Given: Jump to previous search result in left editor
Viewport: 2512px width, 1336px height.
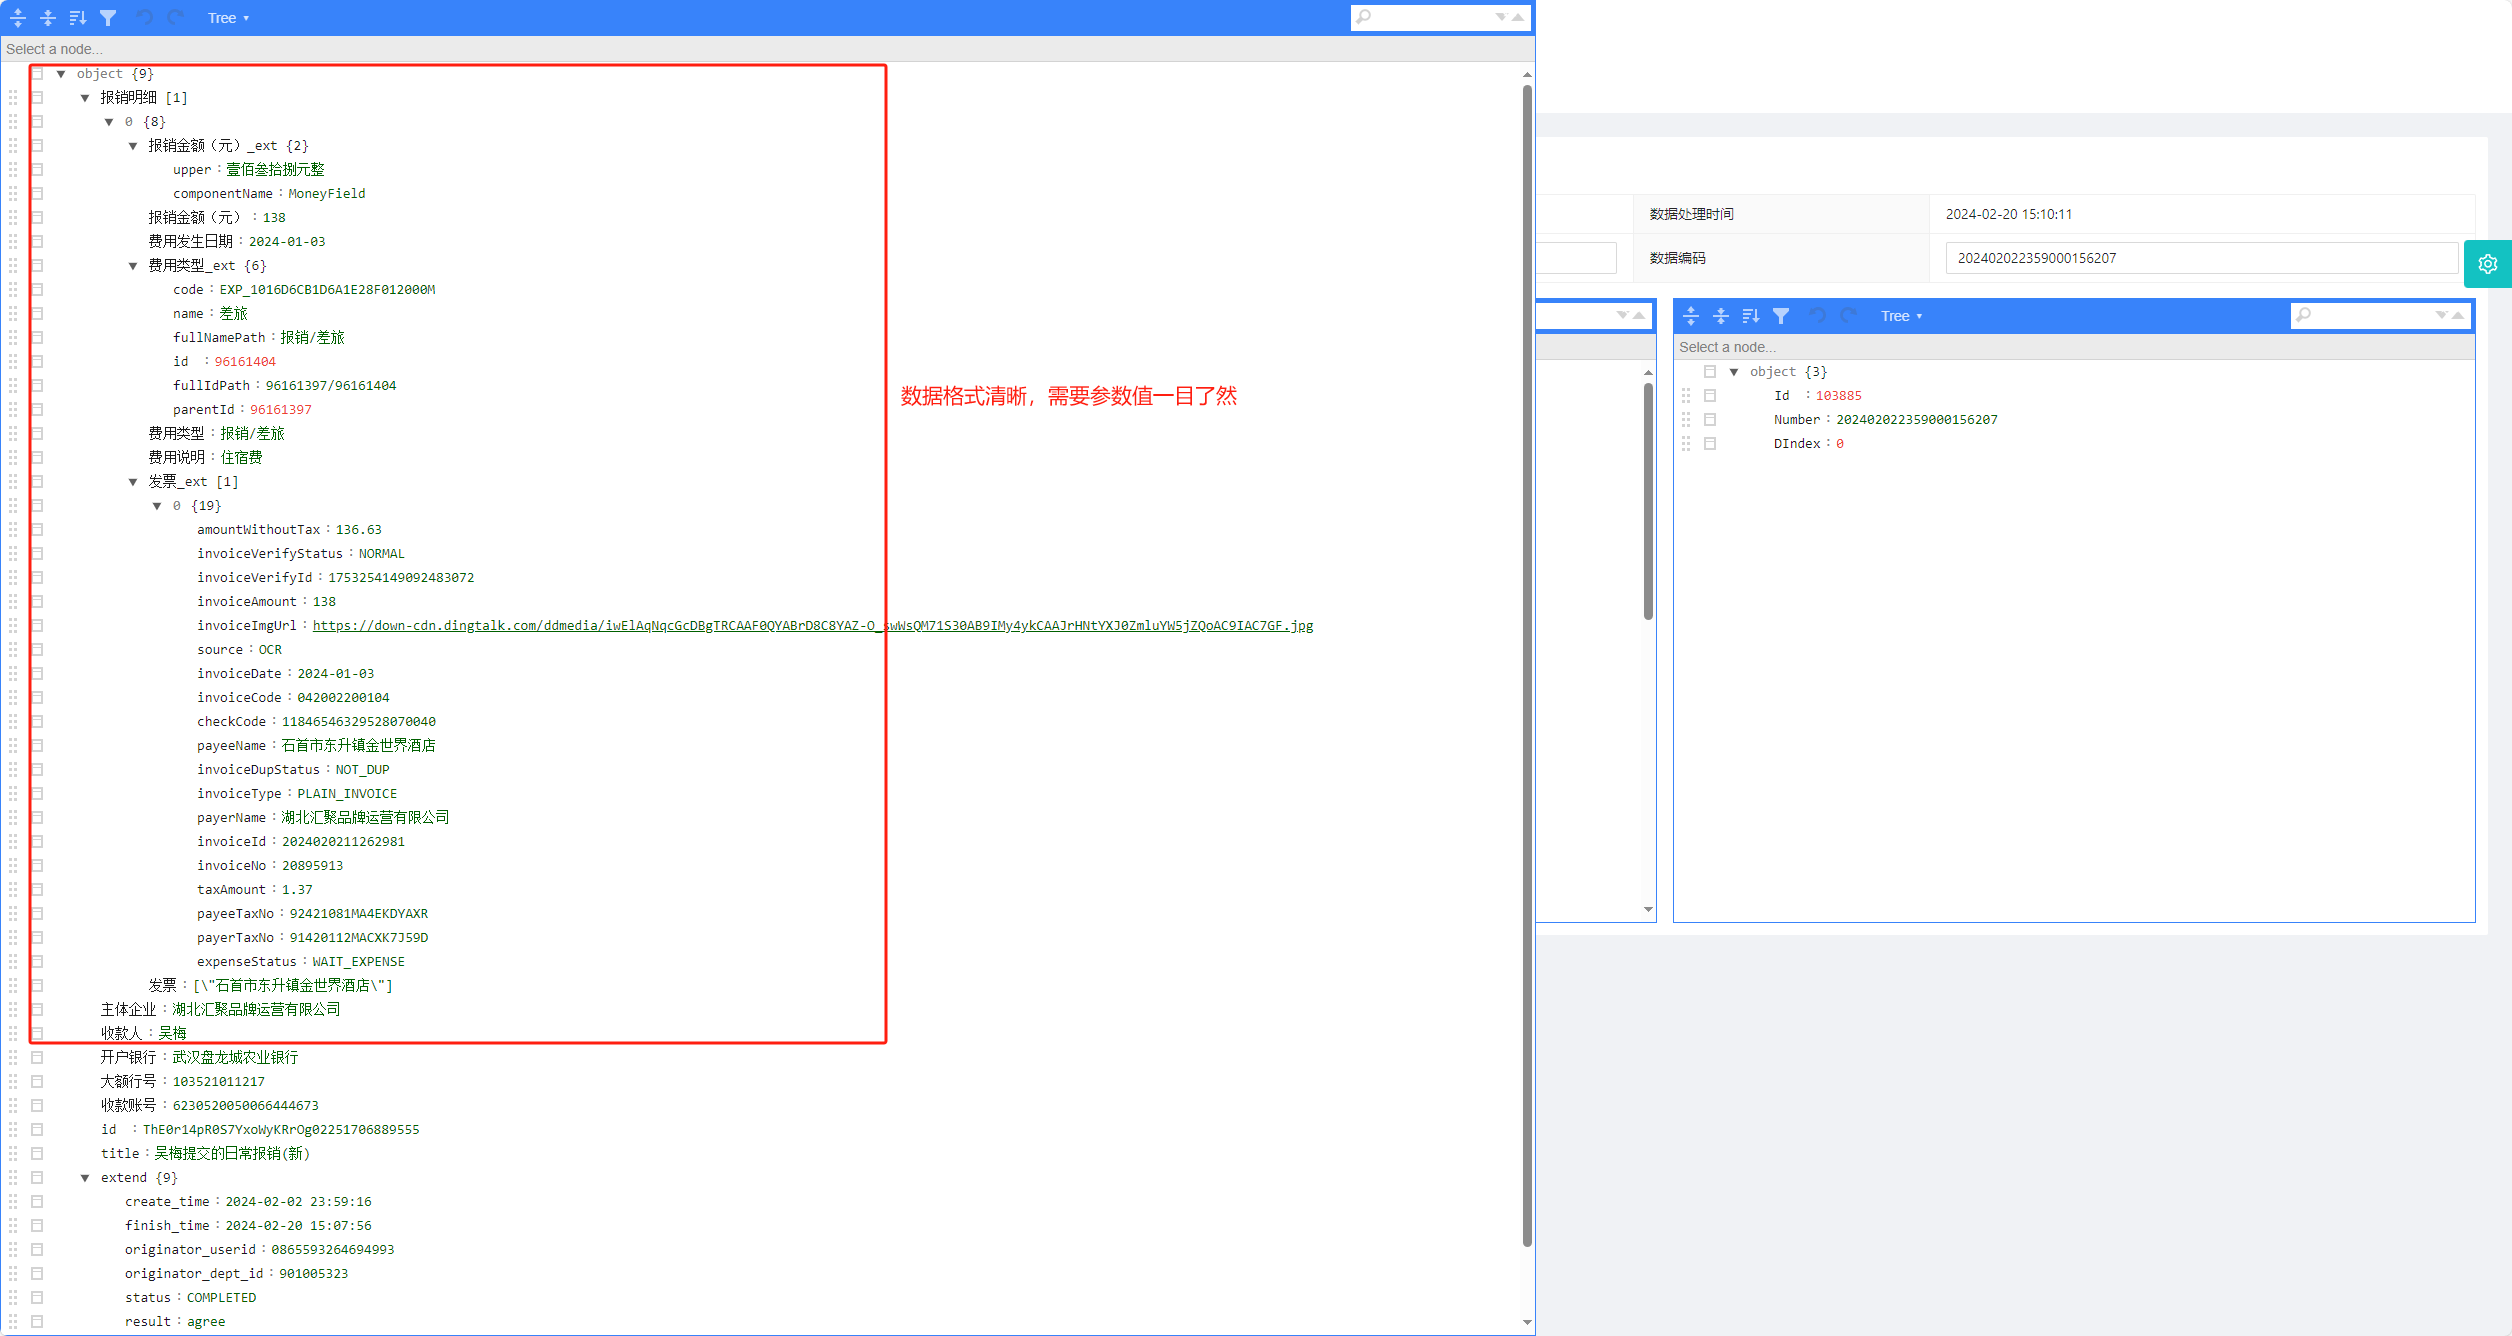Looking at the screenshot, I should [1518, 17].
